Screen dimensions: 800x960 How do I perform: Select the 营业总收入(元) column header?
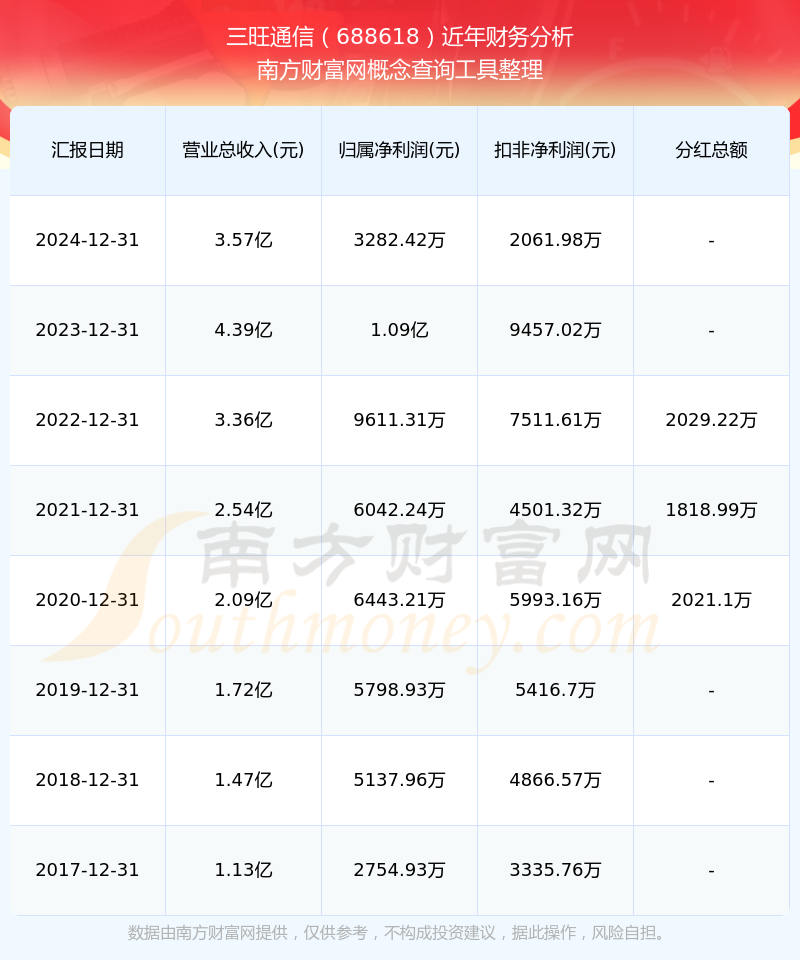(244, 150)
